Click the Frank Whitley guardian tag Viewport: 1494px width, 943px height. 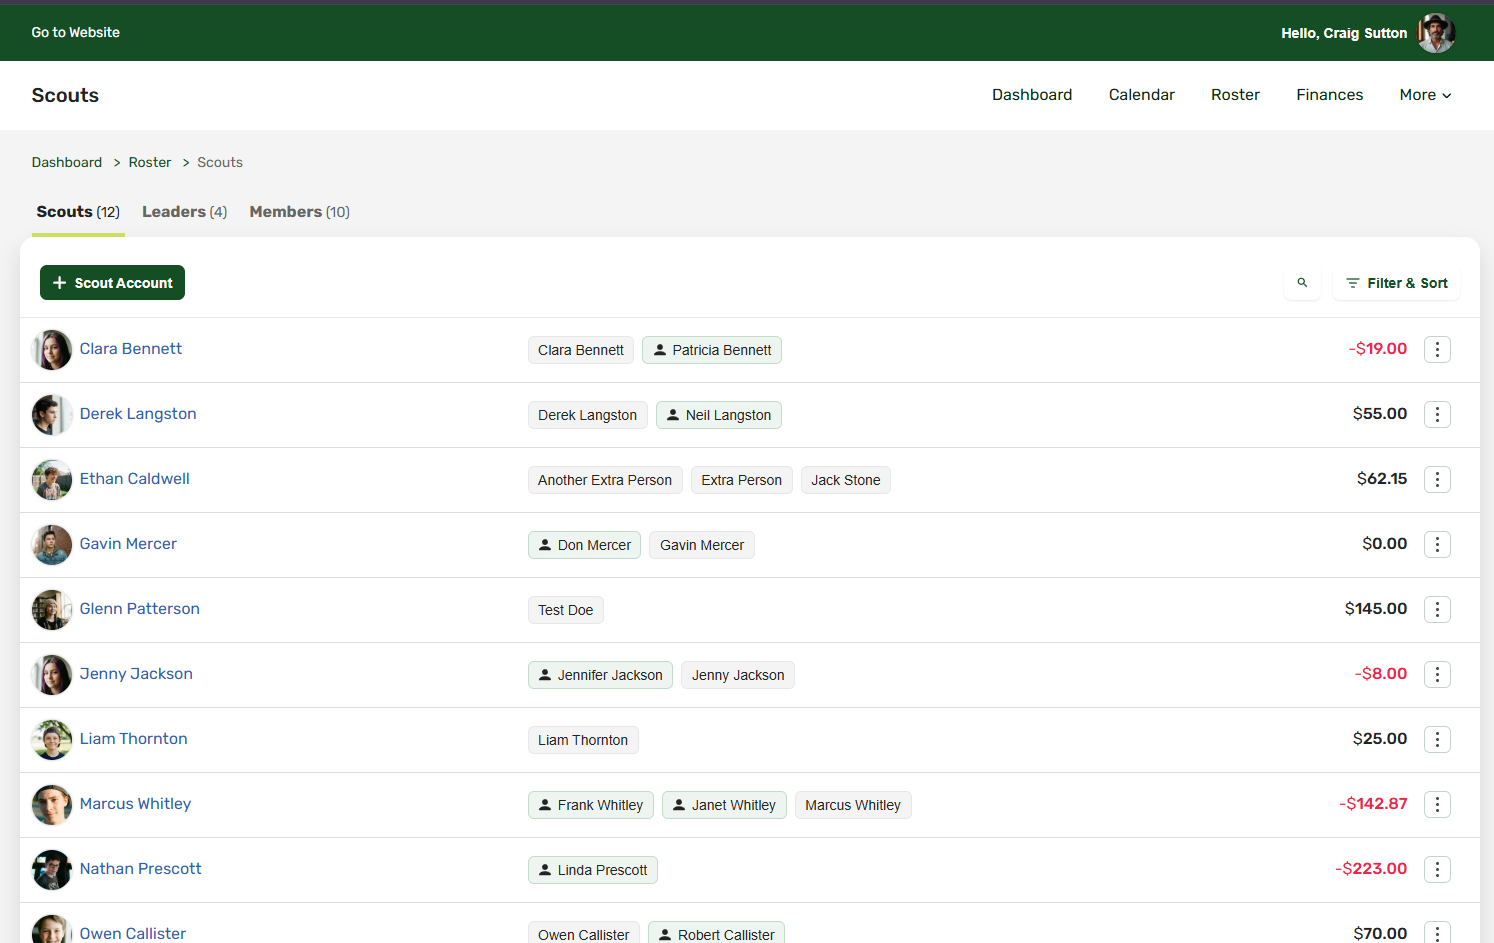591,805
